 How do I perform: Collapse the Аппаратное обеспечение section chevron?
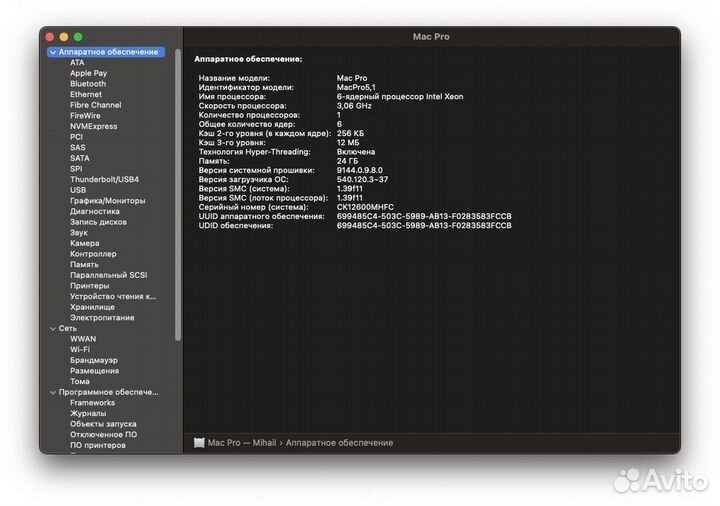click(53, 52)
